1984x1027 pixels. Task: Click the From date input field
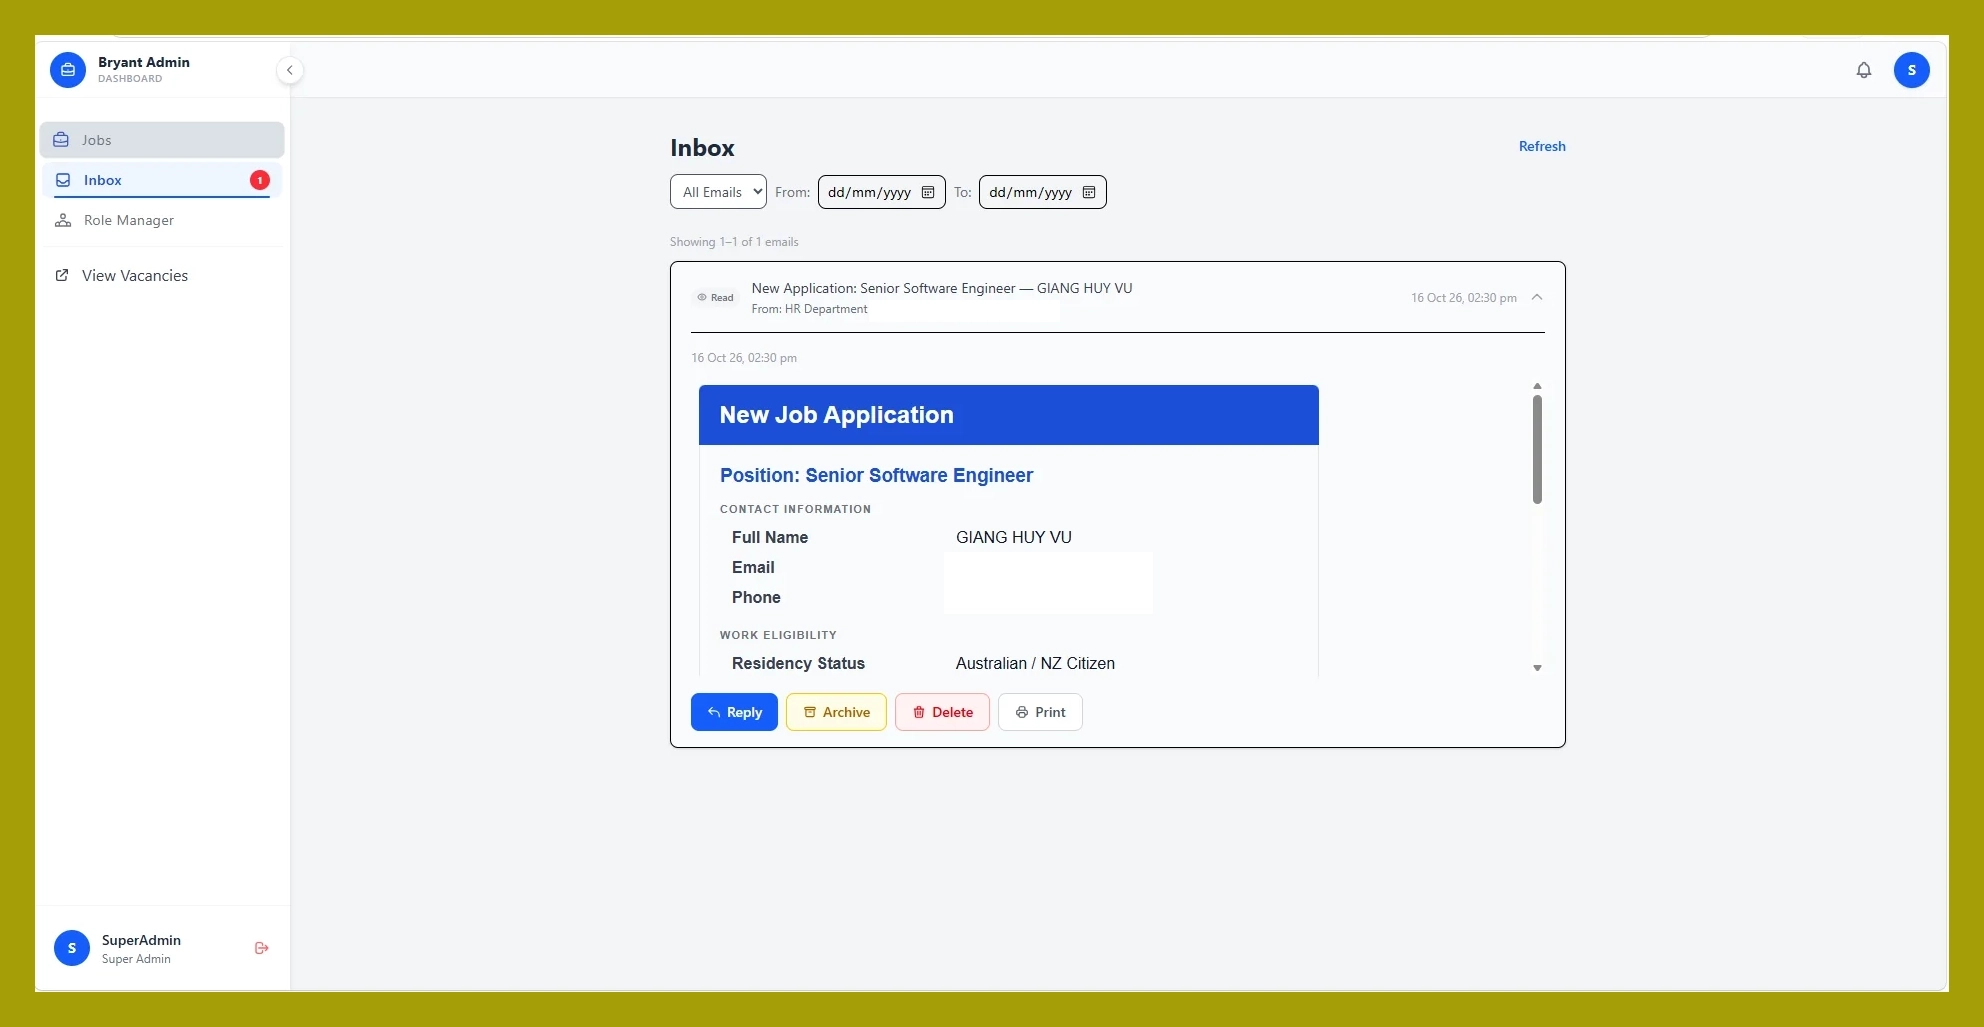pyautogui.click(x=882, y=192)
